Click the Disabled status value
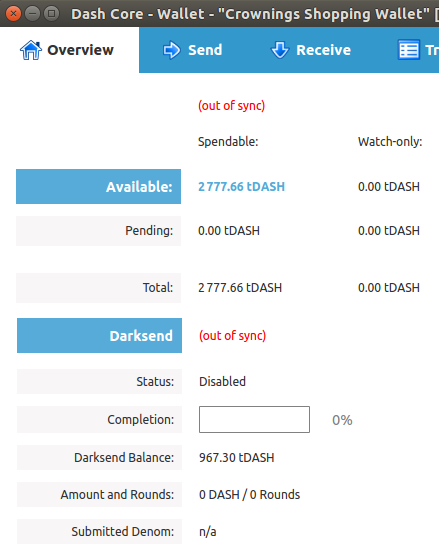The image size is (439, 551). tap(222, 382)
